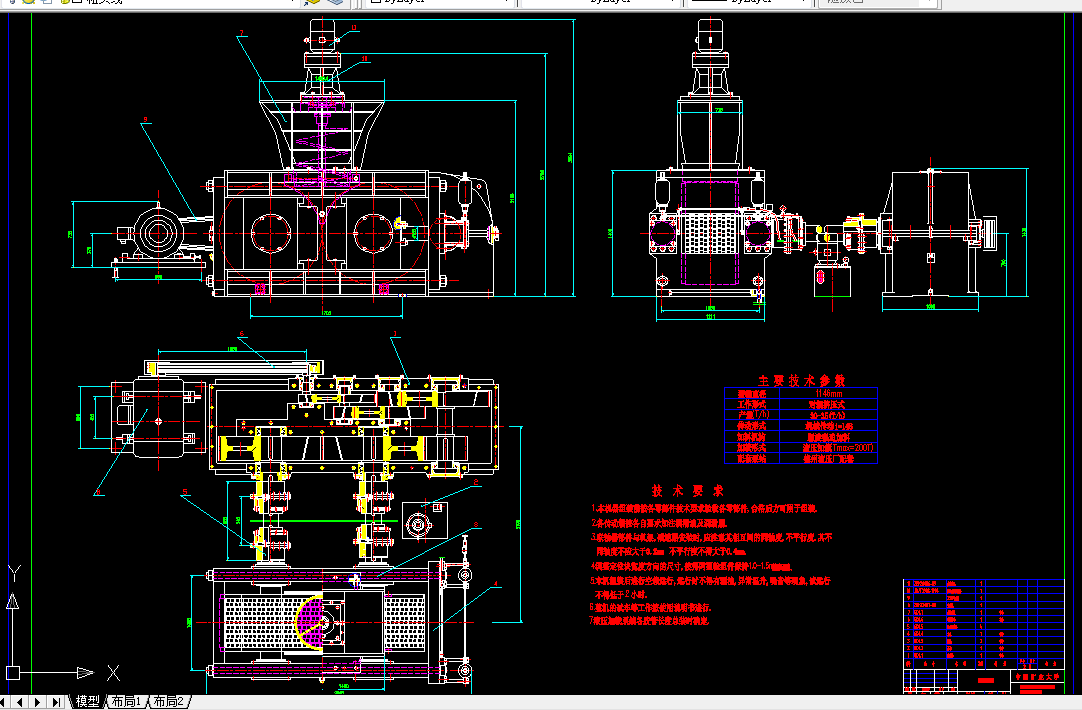1082x710 pixels.
Task: Click the UCS axis icon origin square
Action: (12, 672)
